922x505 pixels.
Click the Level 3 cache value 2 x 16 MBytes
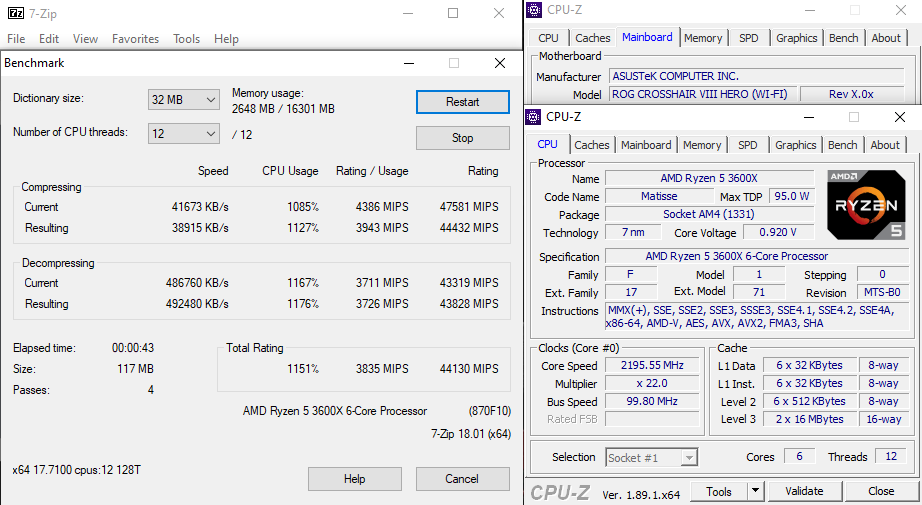click(809, 419)
